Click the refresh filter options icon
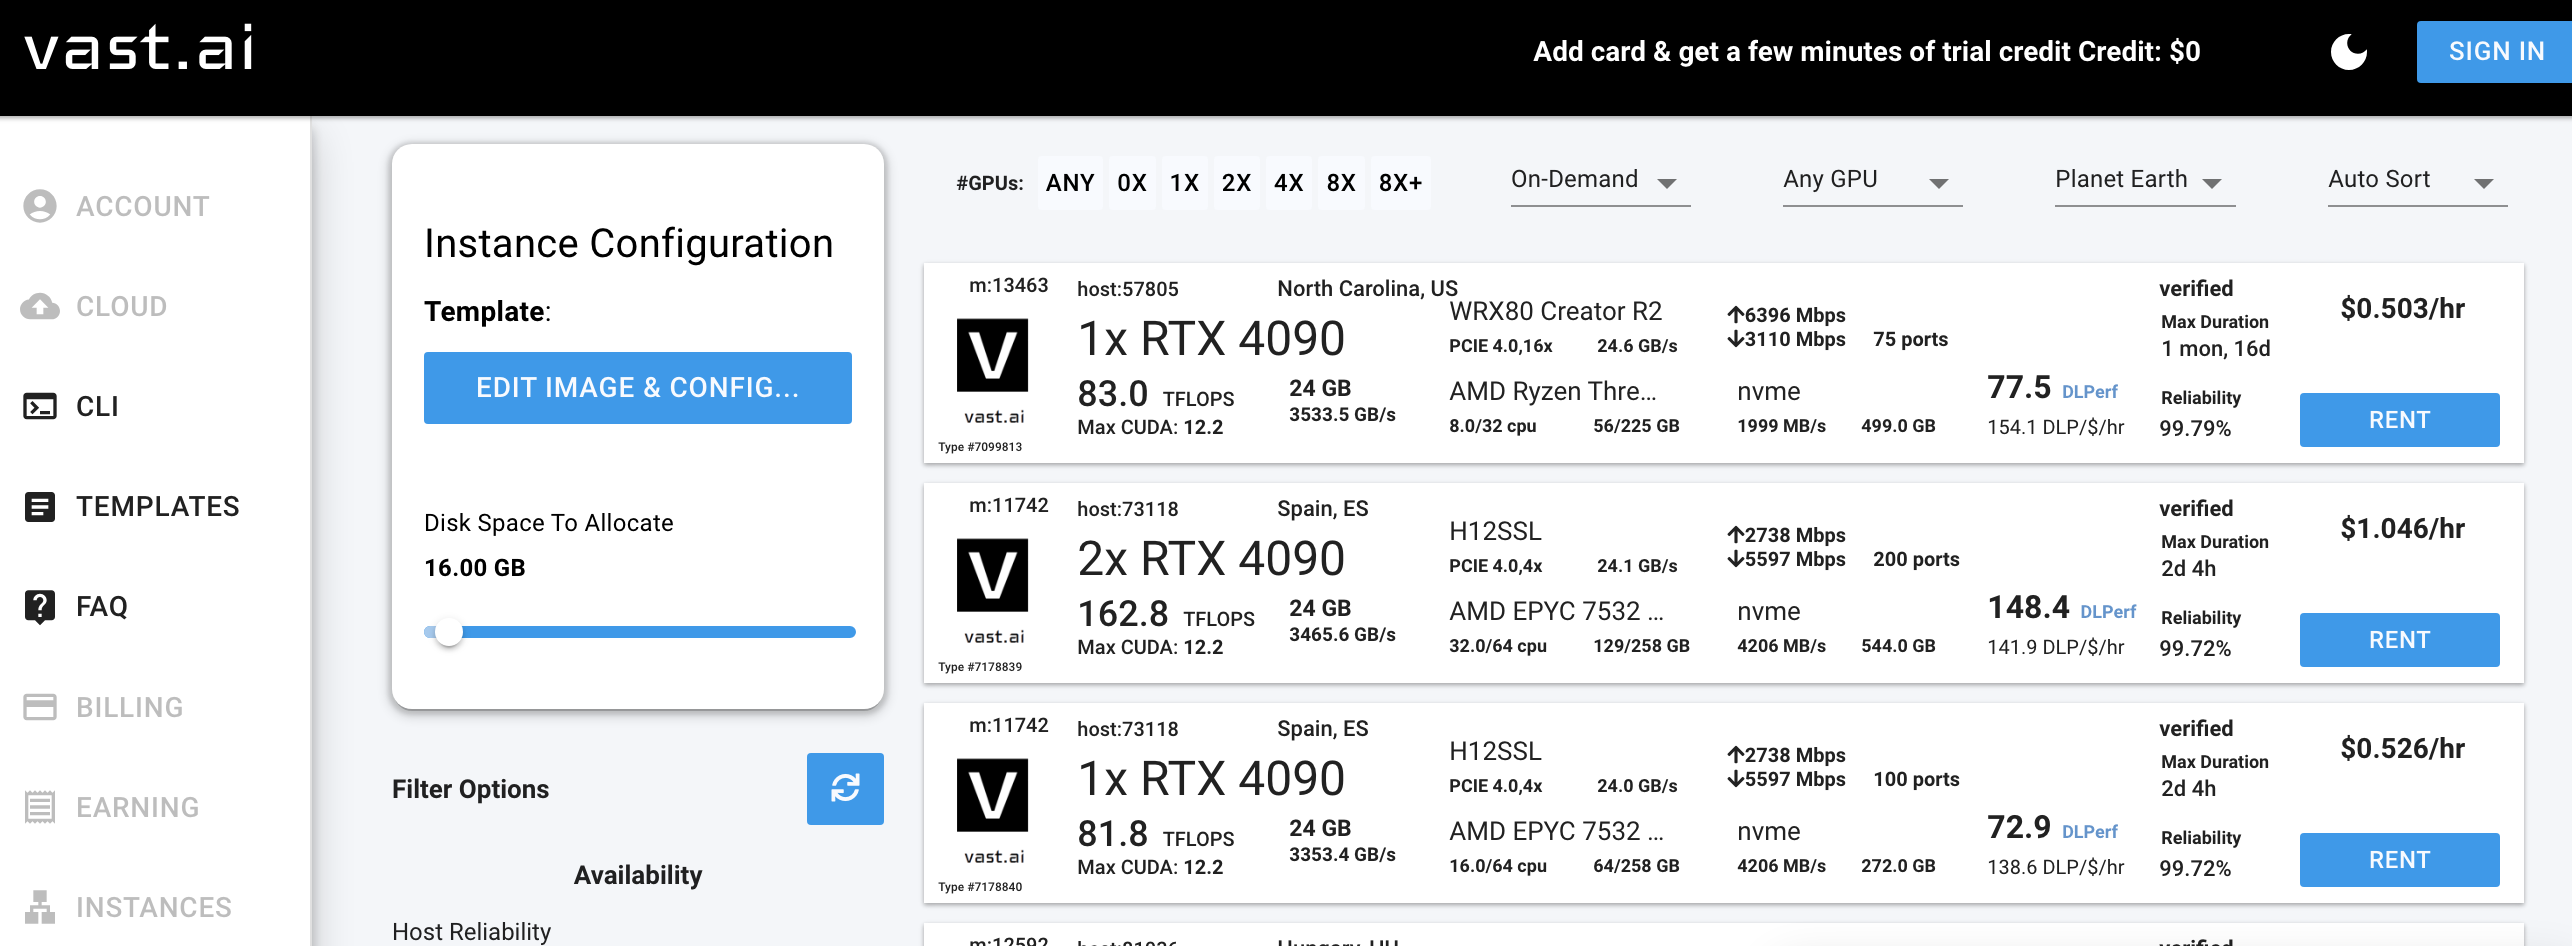2572x946 pixels. (845, 789)
